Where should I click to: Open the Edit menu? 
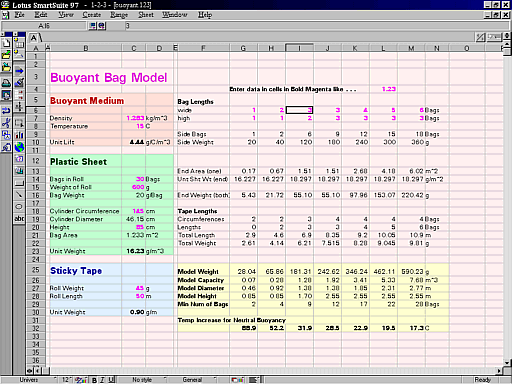click(x=41, y=15)
